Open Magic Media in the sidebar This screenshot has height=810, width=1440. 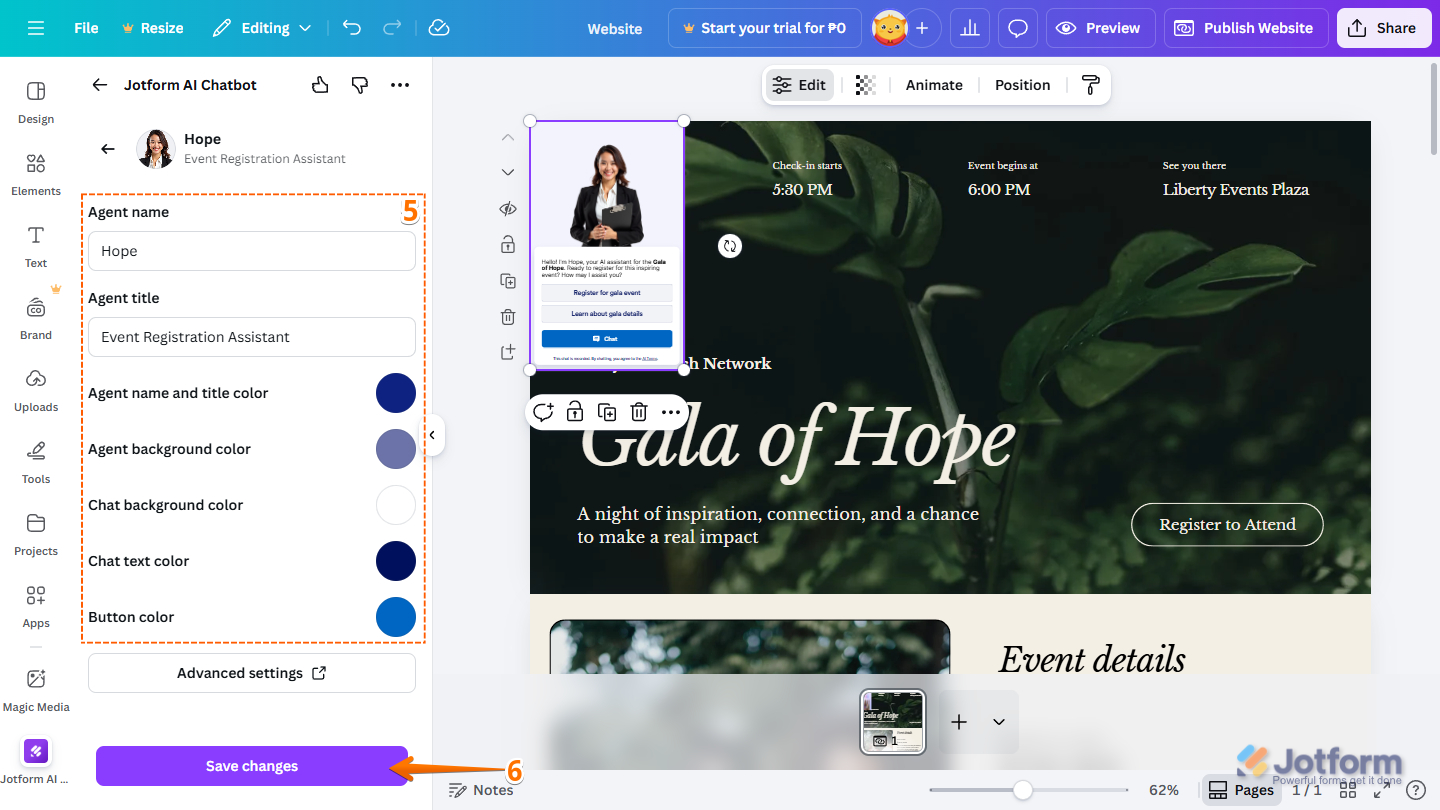click(36, 690)
